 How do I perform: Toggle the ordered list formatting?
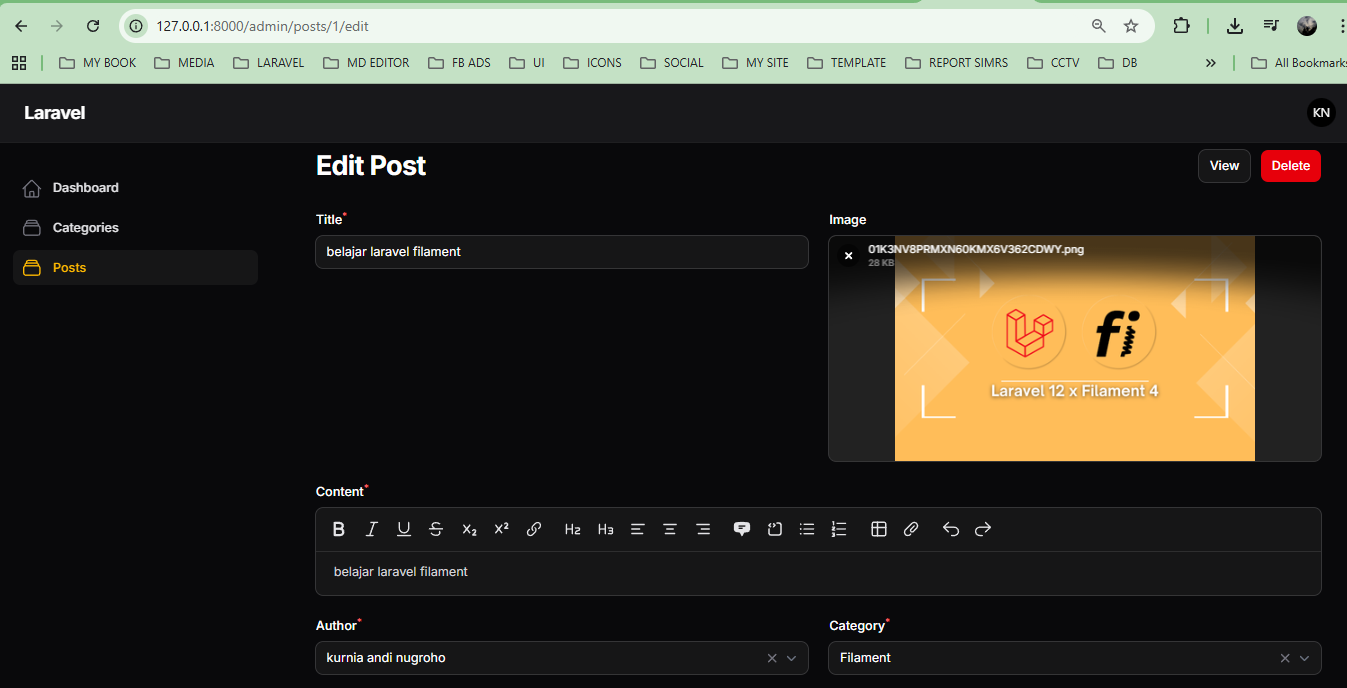(x=839, y=529)
